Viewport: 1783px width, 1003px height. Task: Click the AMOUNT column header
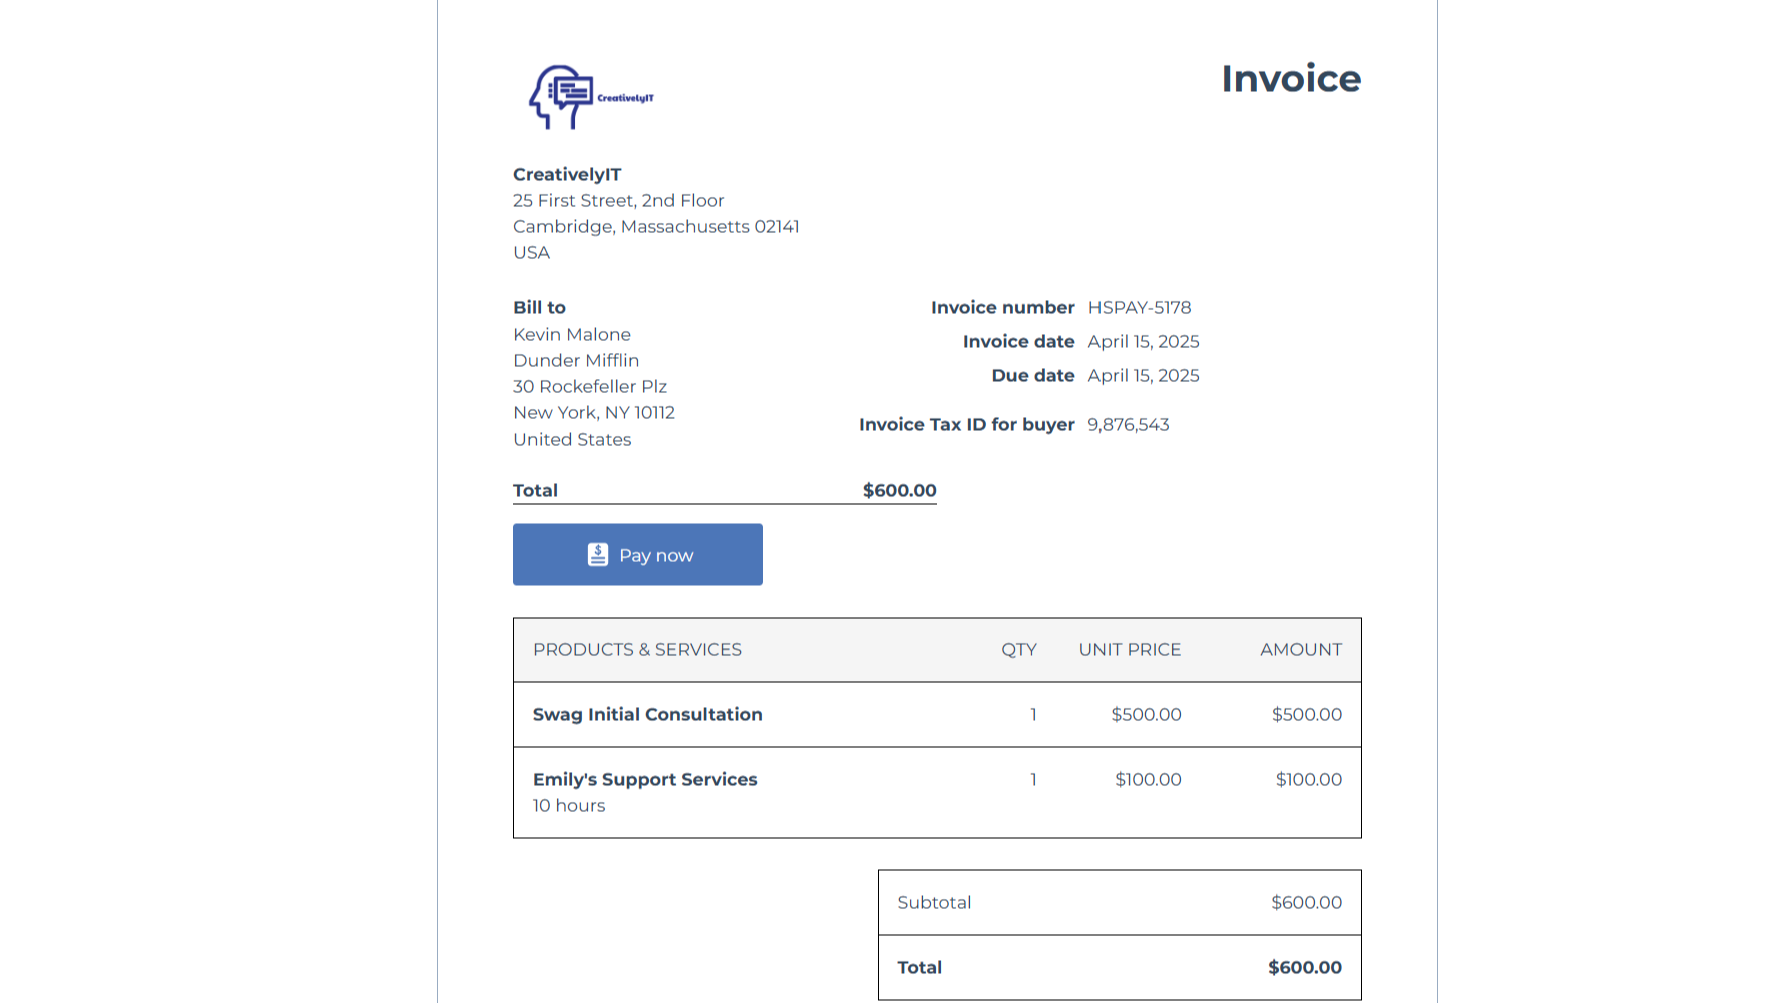pyautogui.click(x=1300, y=650)
